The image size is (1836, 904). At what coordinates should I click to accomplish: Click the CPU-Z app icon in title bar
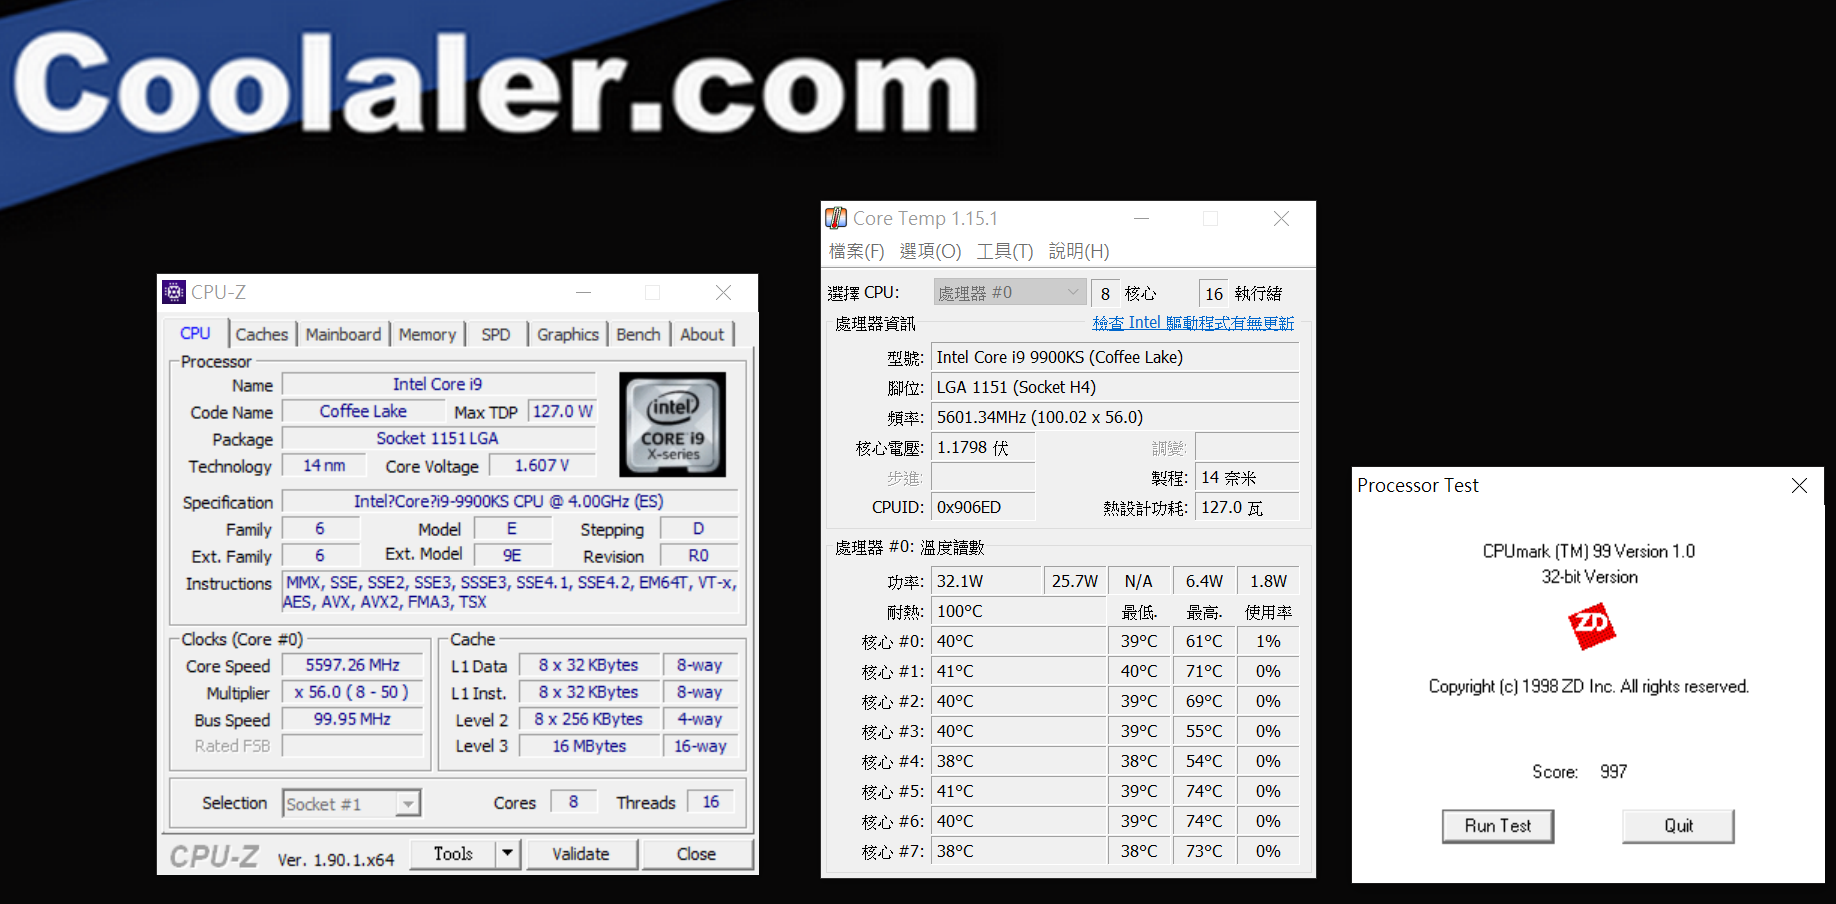[174, 292]
